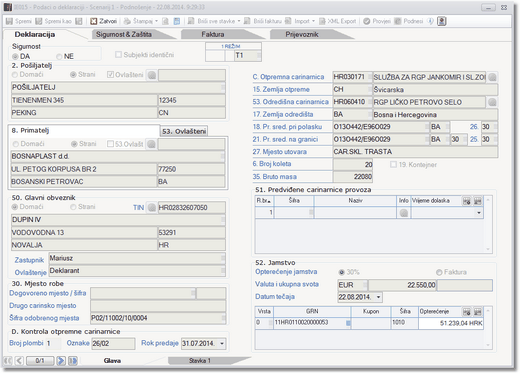Image resolution: width=520 pixels, height=374 pixels.
Task: Click the Import toolbar button
Action: coord(297,21)
